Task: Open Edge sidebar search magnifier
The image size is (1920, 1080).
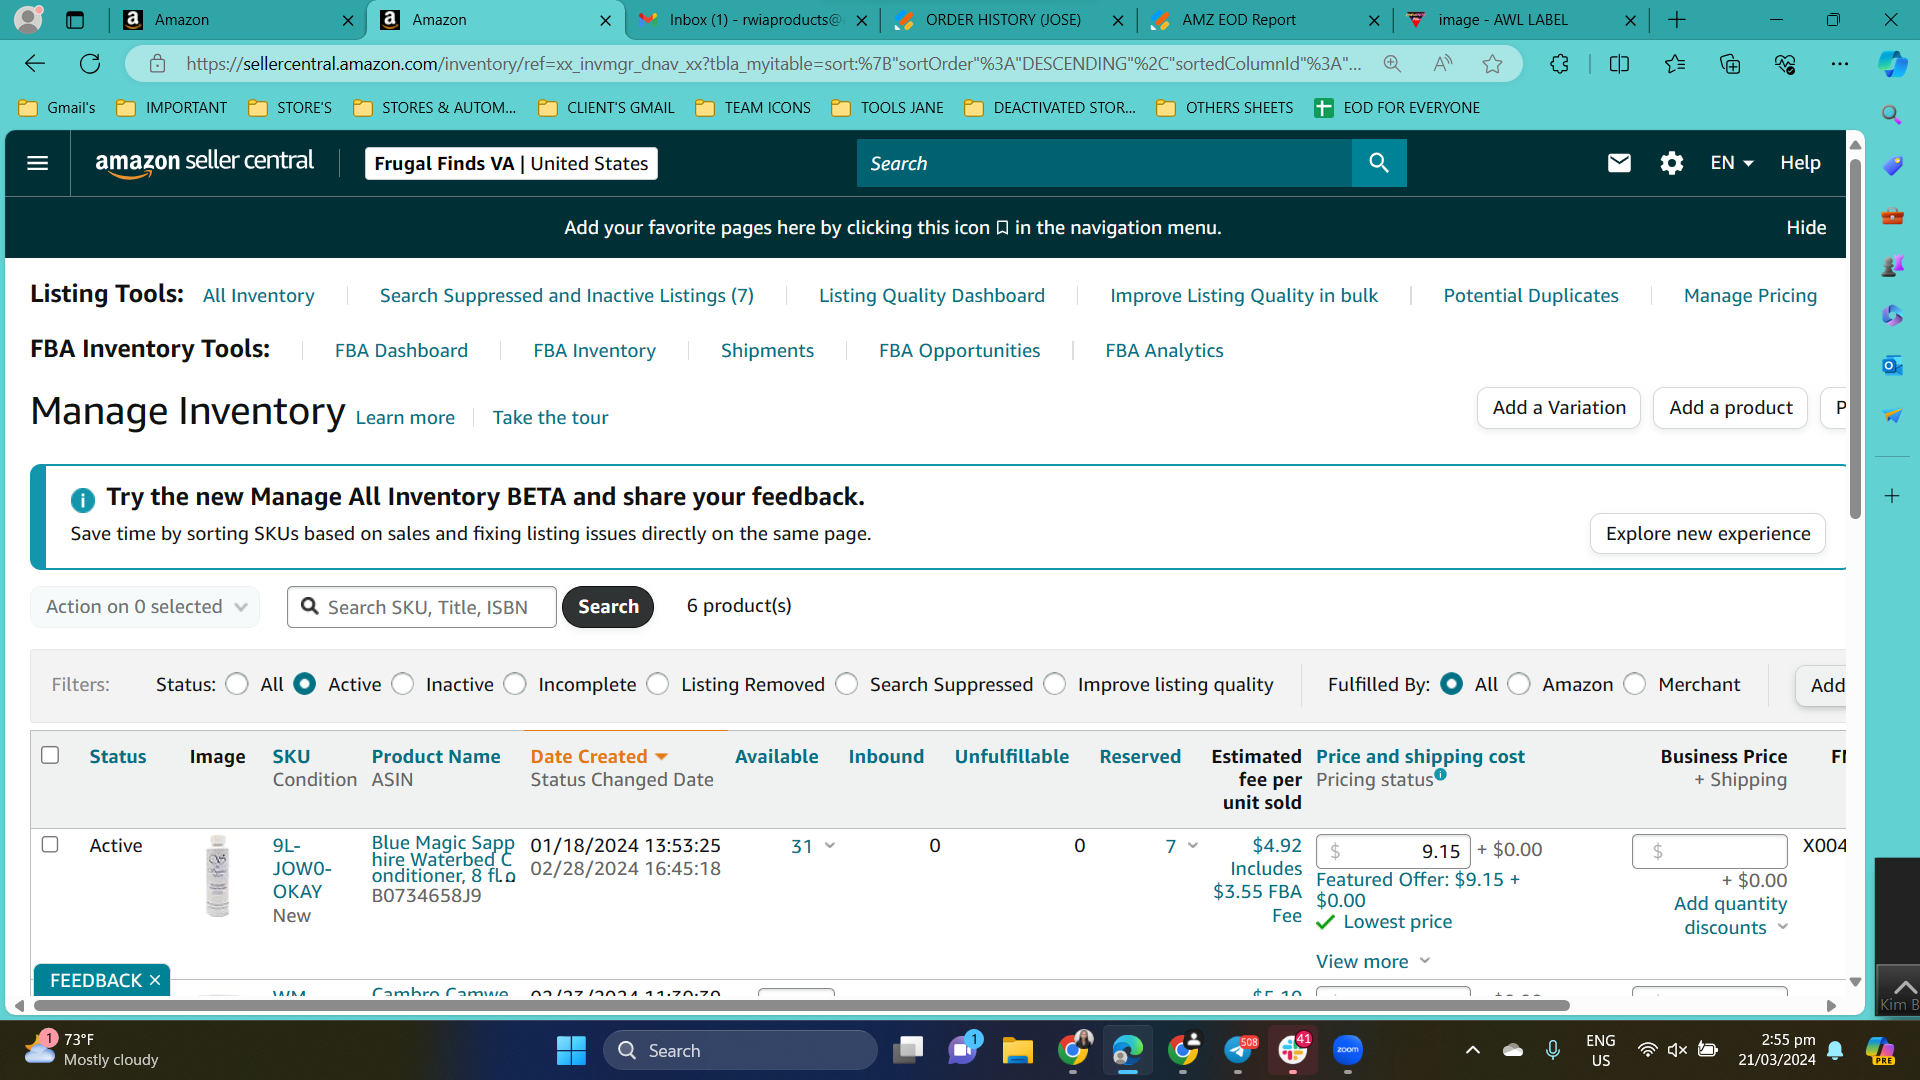Action: point(1892,115)
